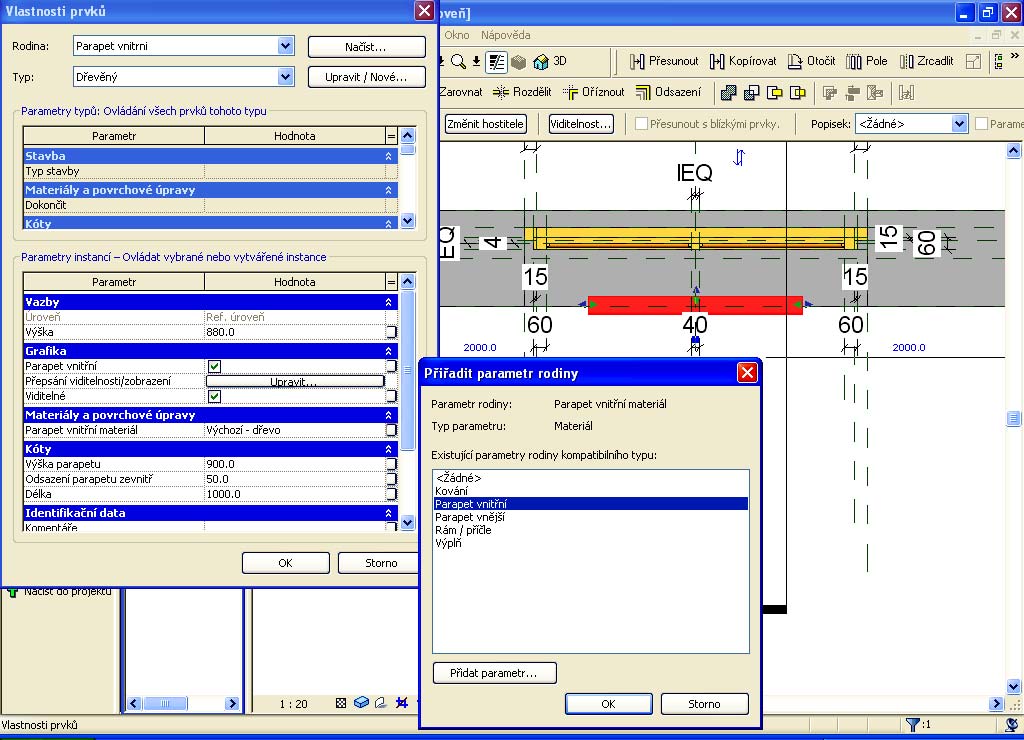Open the default 3D view house icon
Viewport: 1024px width, 740px height.
(x=541, y=61)
